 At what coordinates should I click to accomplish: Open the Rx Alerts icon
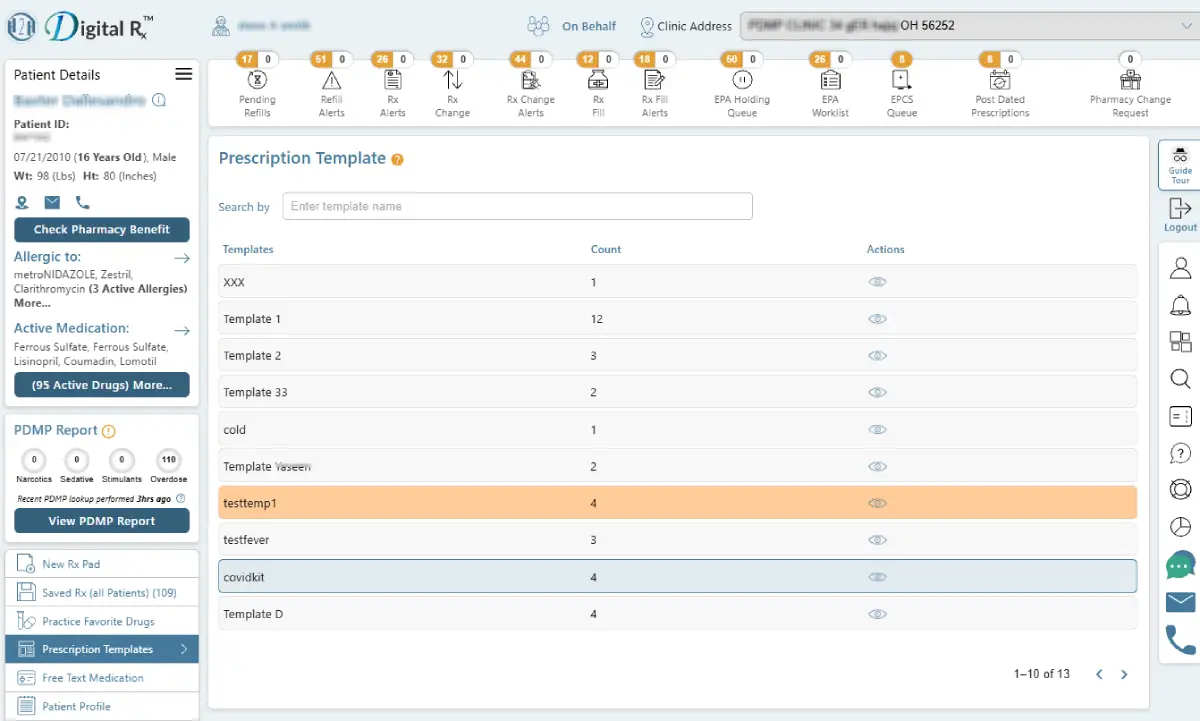pyautogui.click(x=393, y=80)
